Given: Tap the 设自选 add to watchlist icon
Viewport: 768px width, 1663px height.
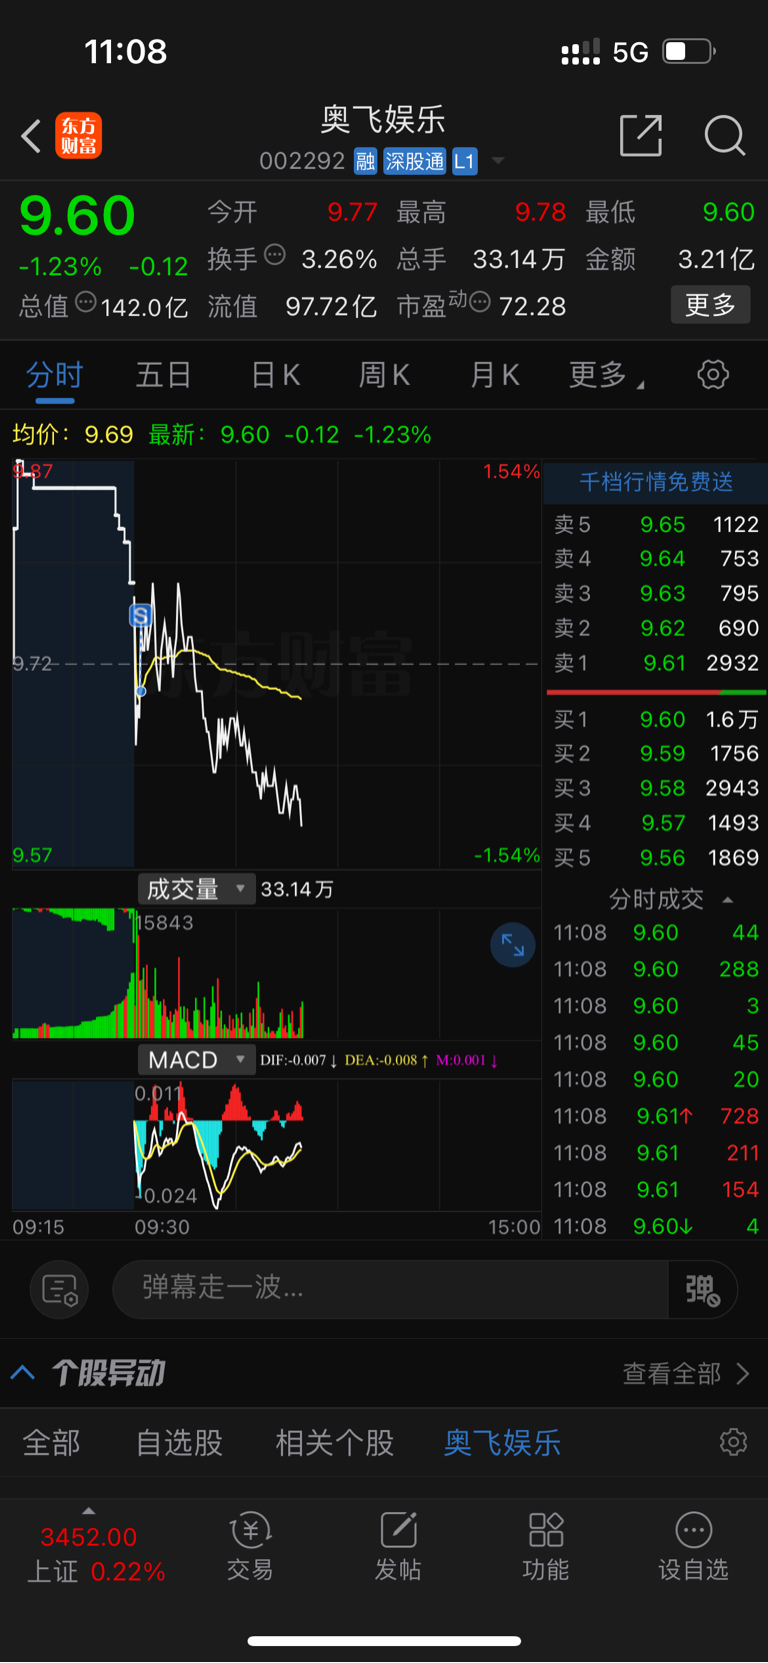Looking at the screenshot, I should pyautogui.click(x=694, y=1546).
